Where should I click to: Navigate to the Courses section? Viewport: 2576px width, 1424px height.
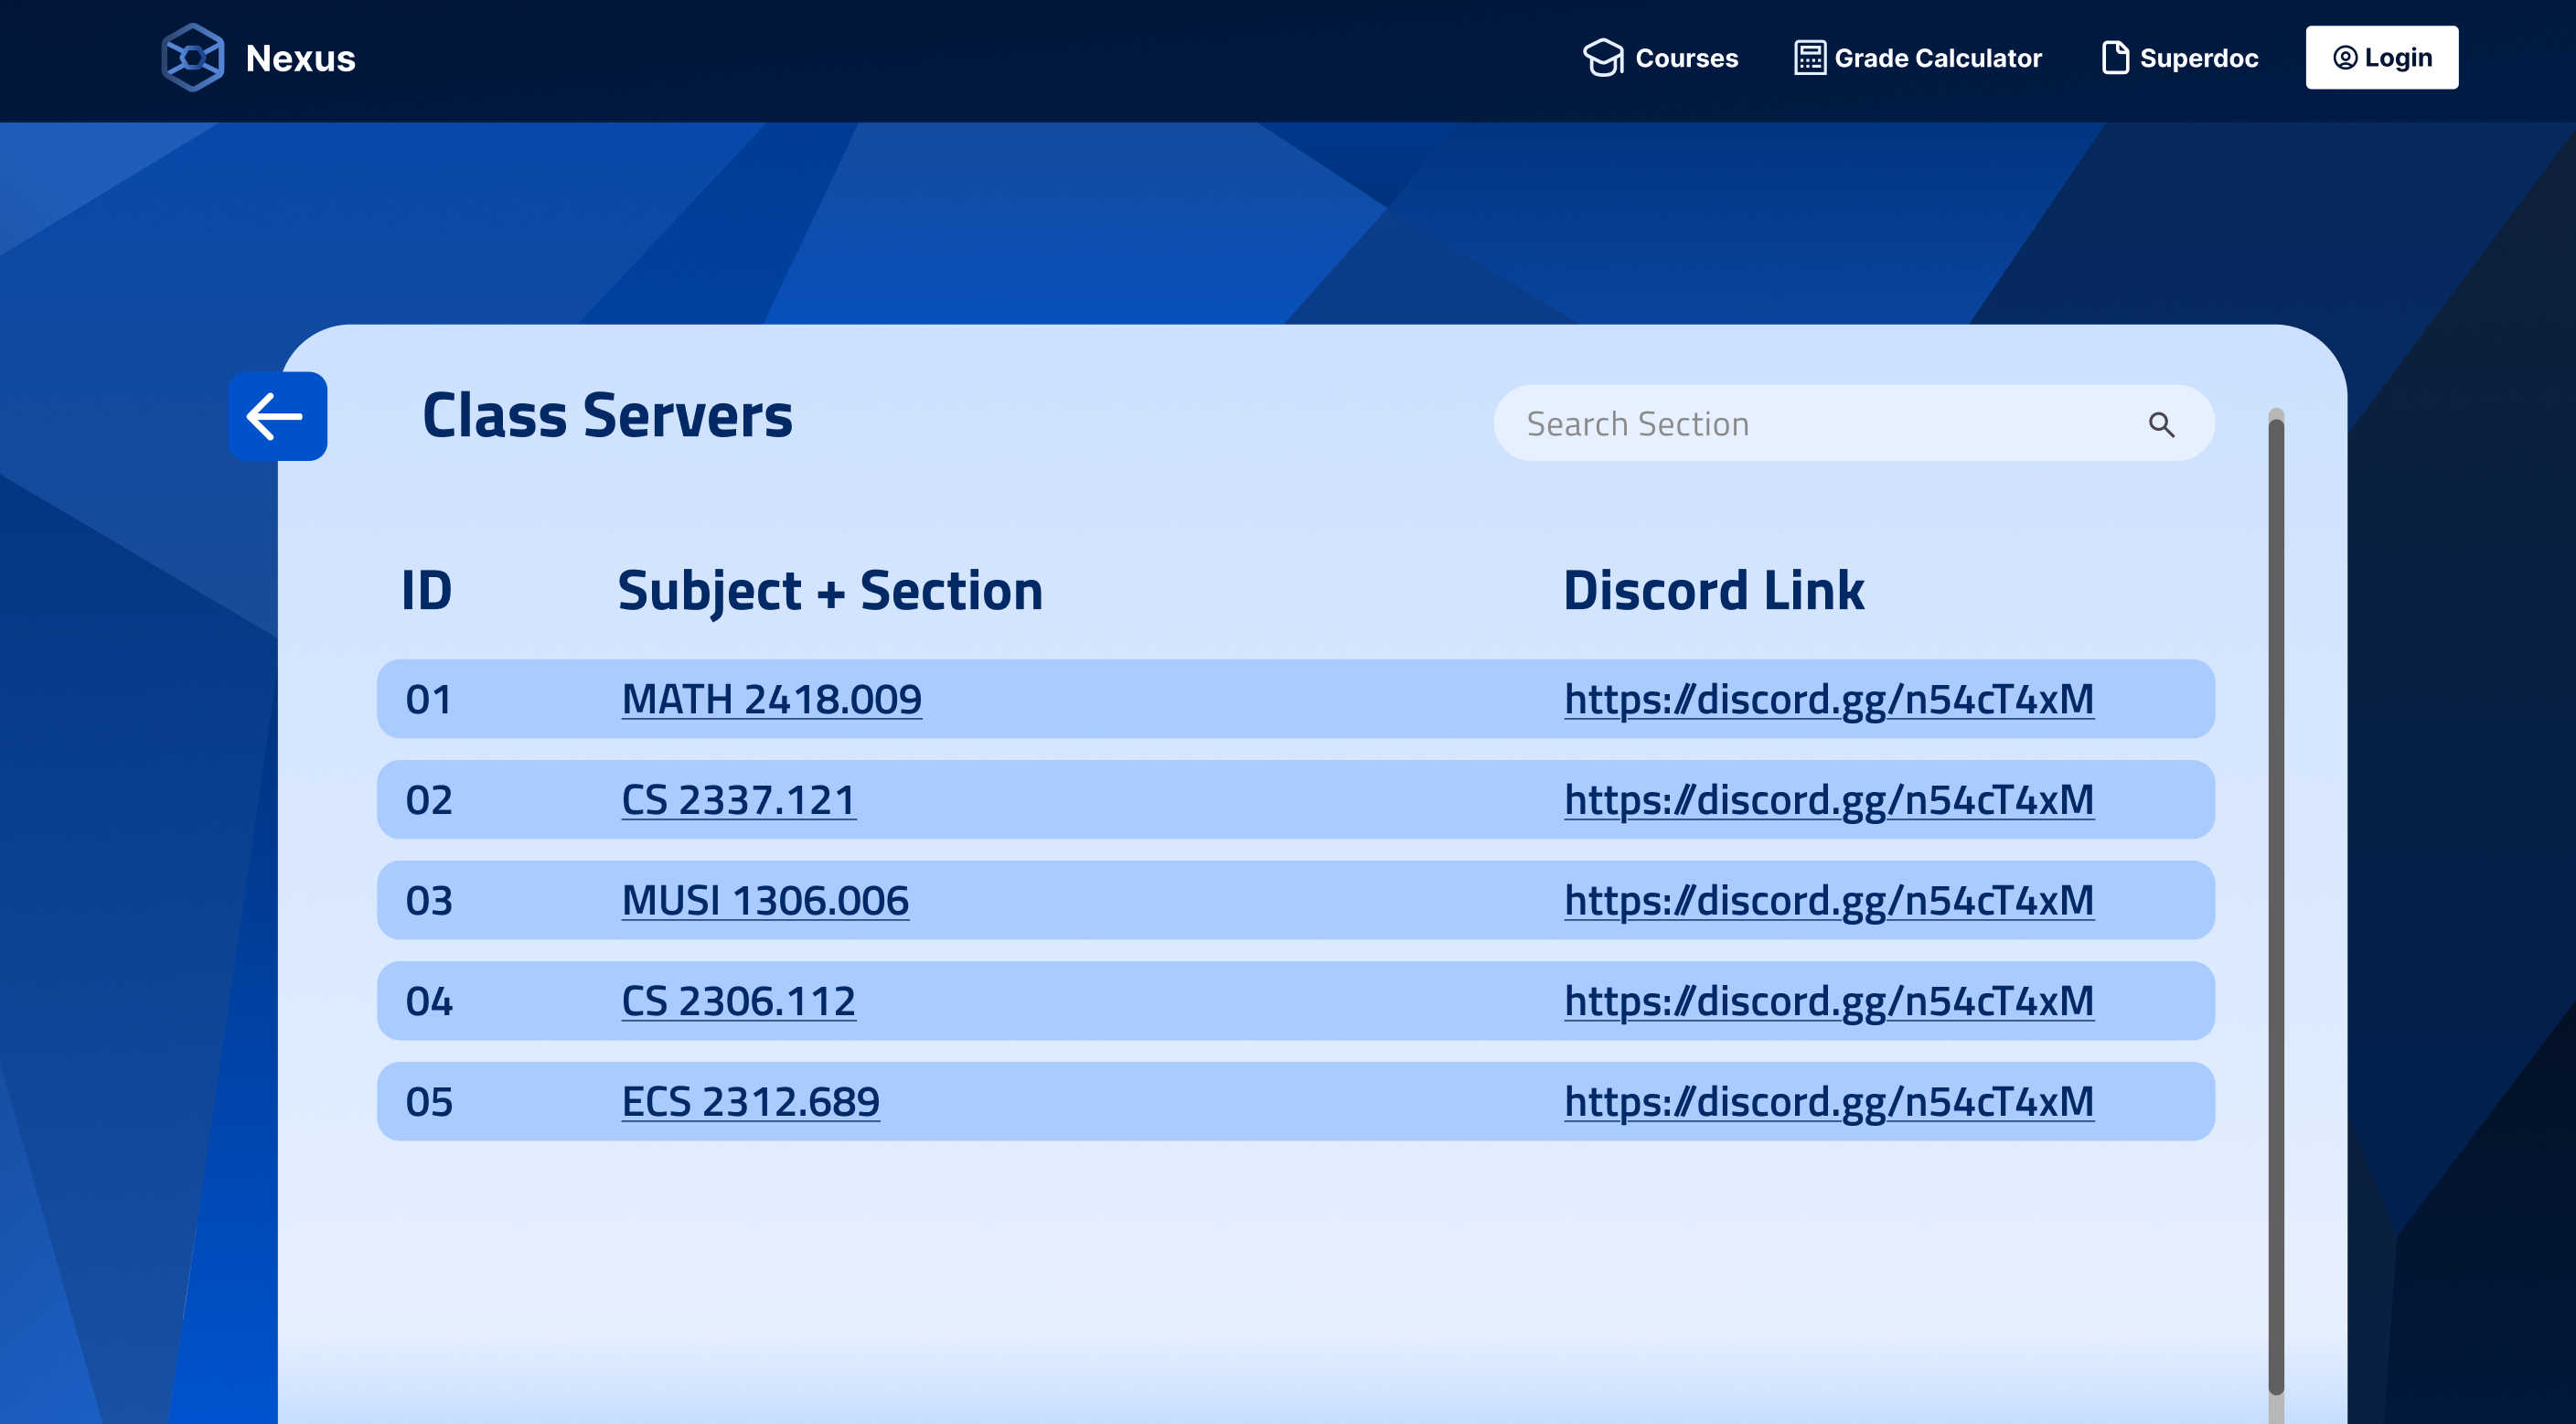[1686, 58]
